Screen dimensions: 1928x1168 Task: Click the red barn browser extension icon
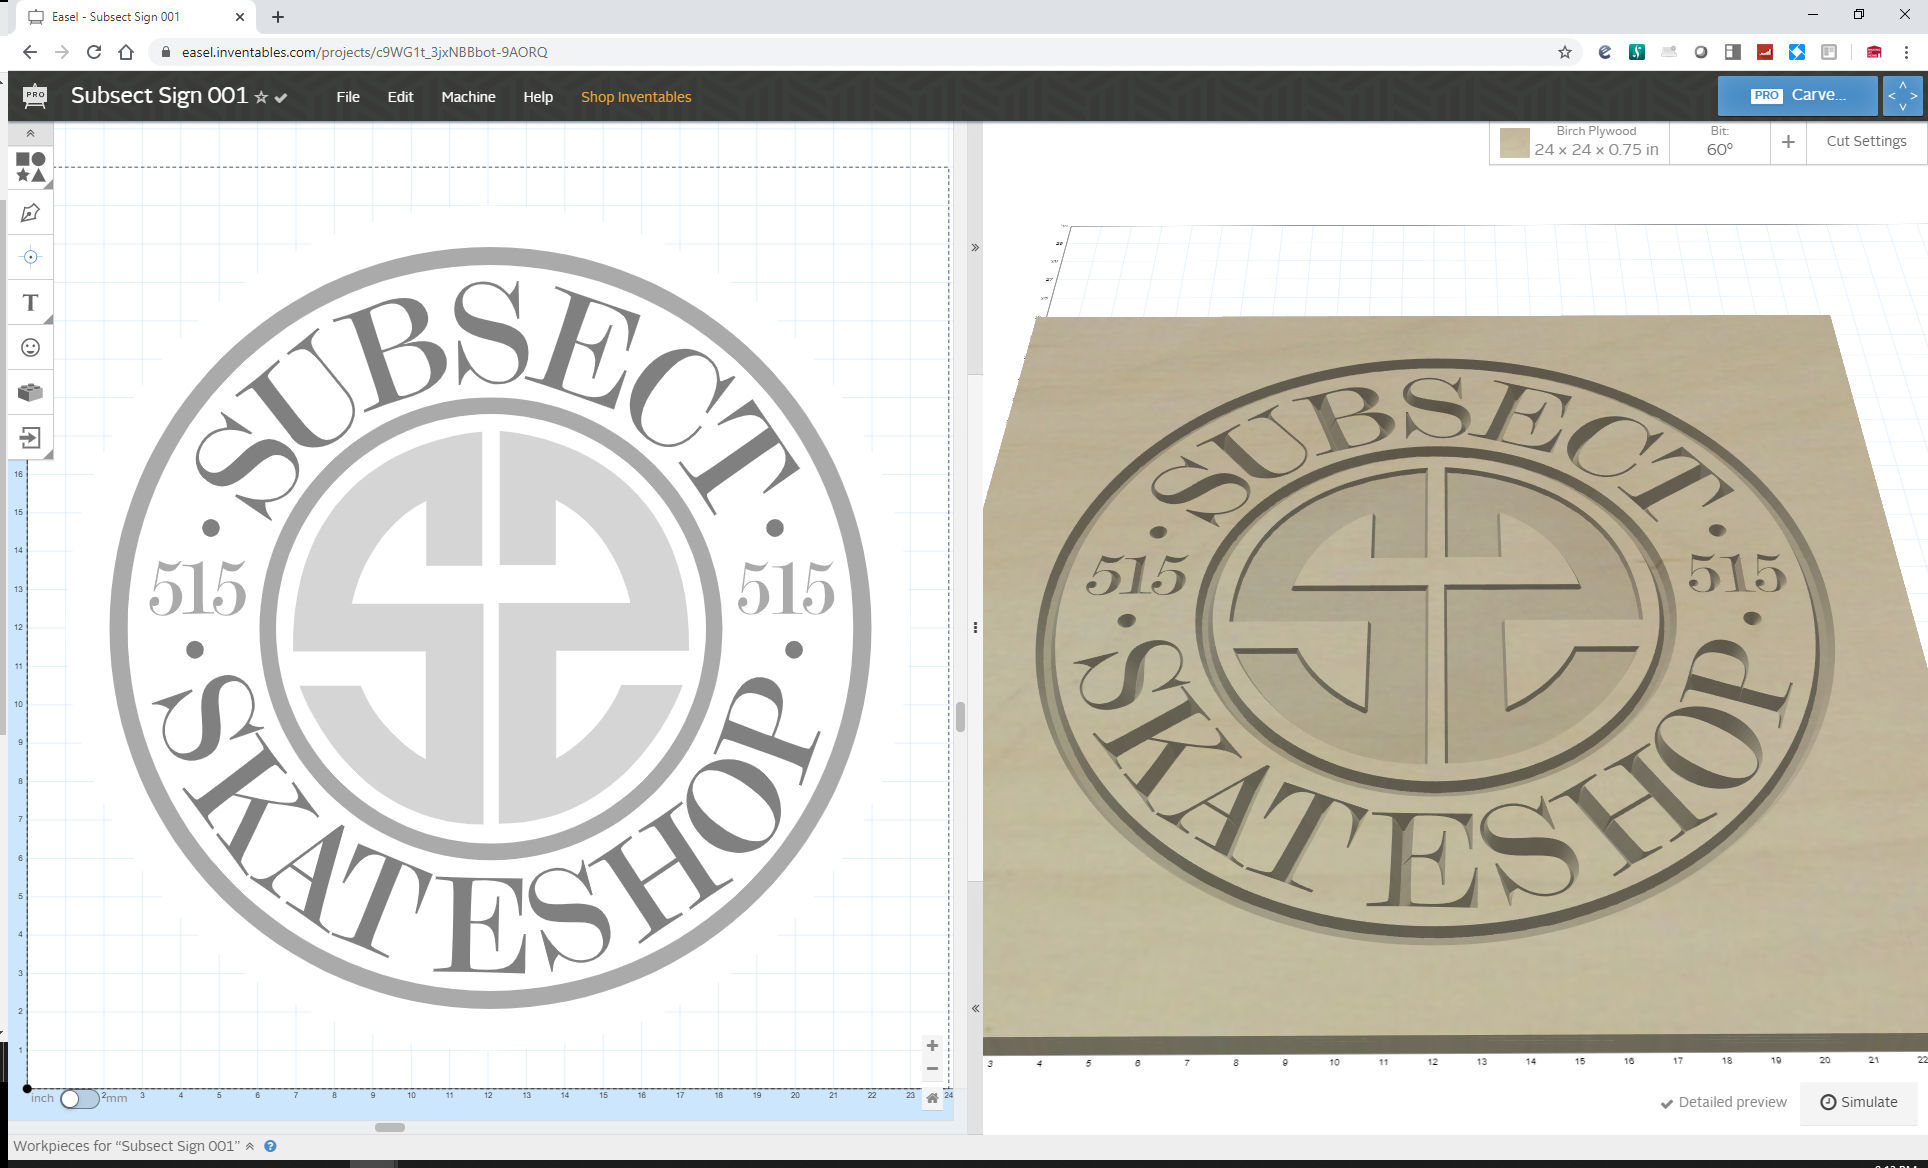(x=1874, y=52)
